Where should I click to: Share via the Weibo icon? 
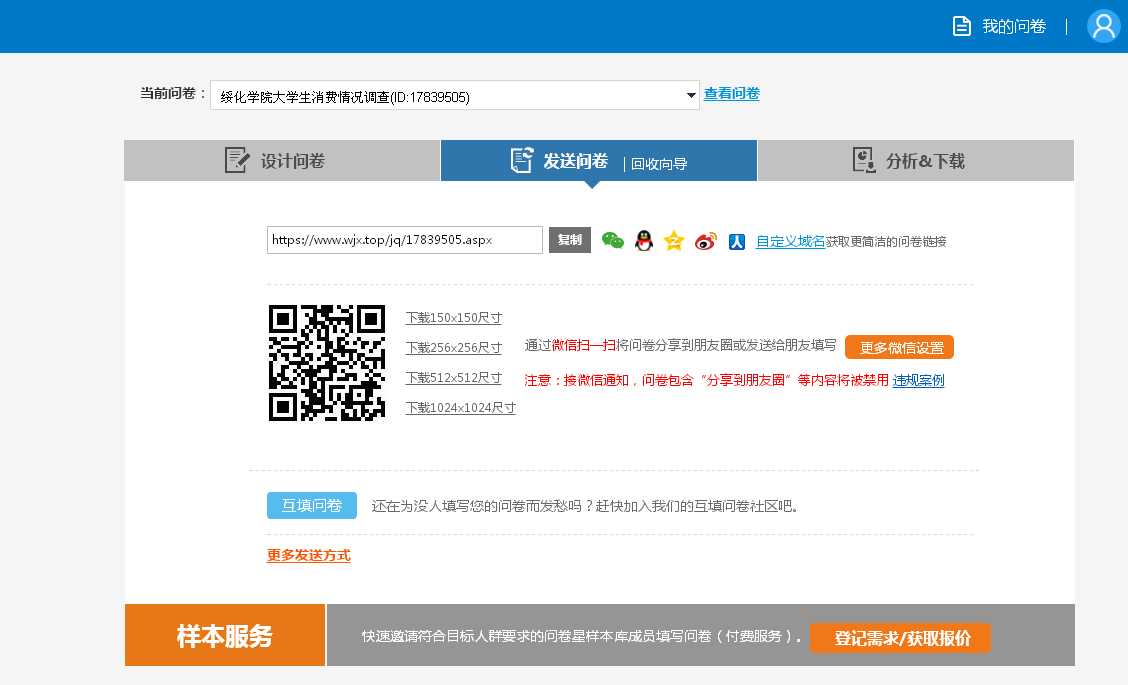coord(706,241)
